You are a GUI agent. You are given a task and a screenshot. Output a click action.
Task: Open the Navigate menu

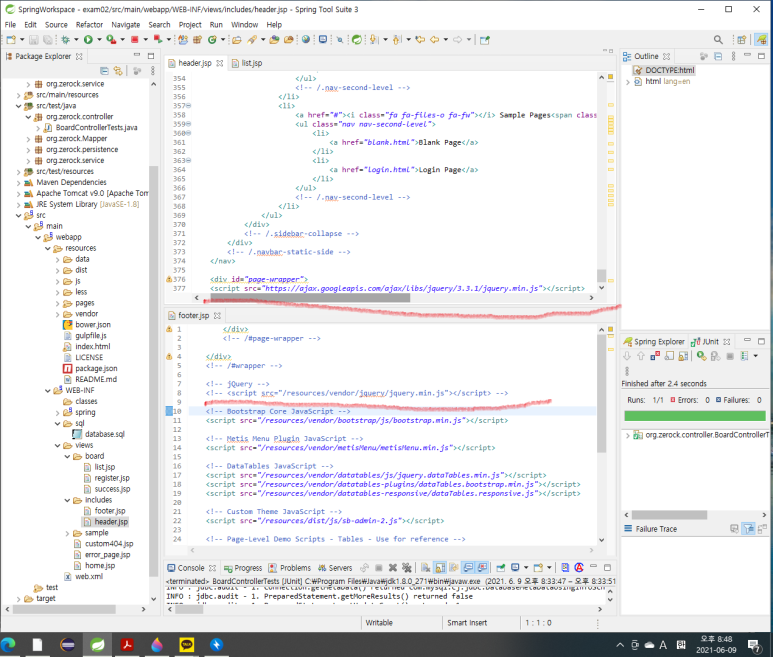pos(125,25)
